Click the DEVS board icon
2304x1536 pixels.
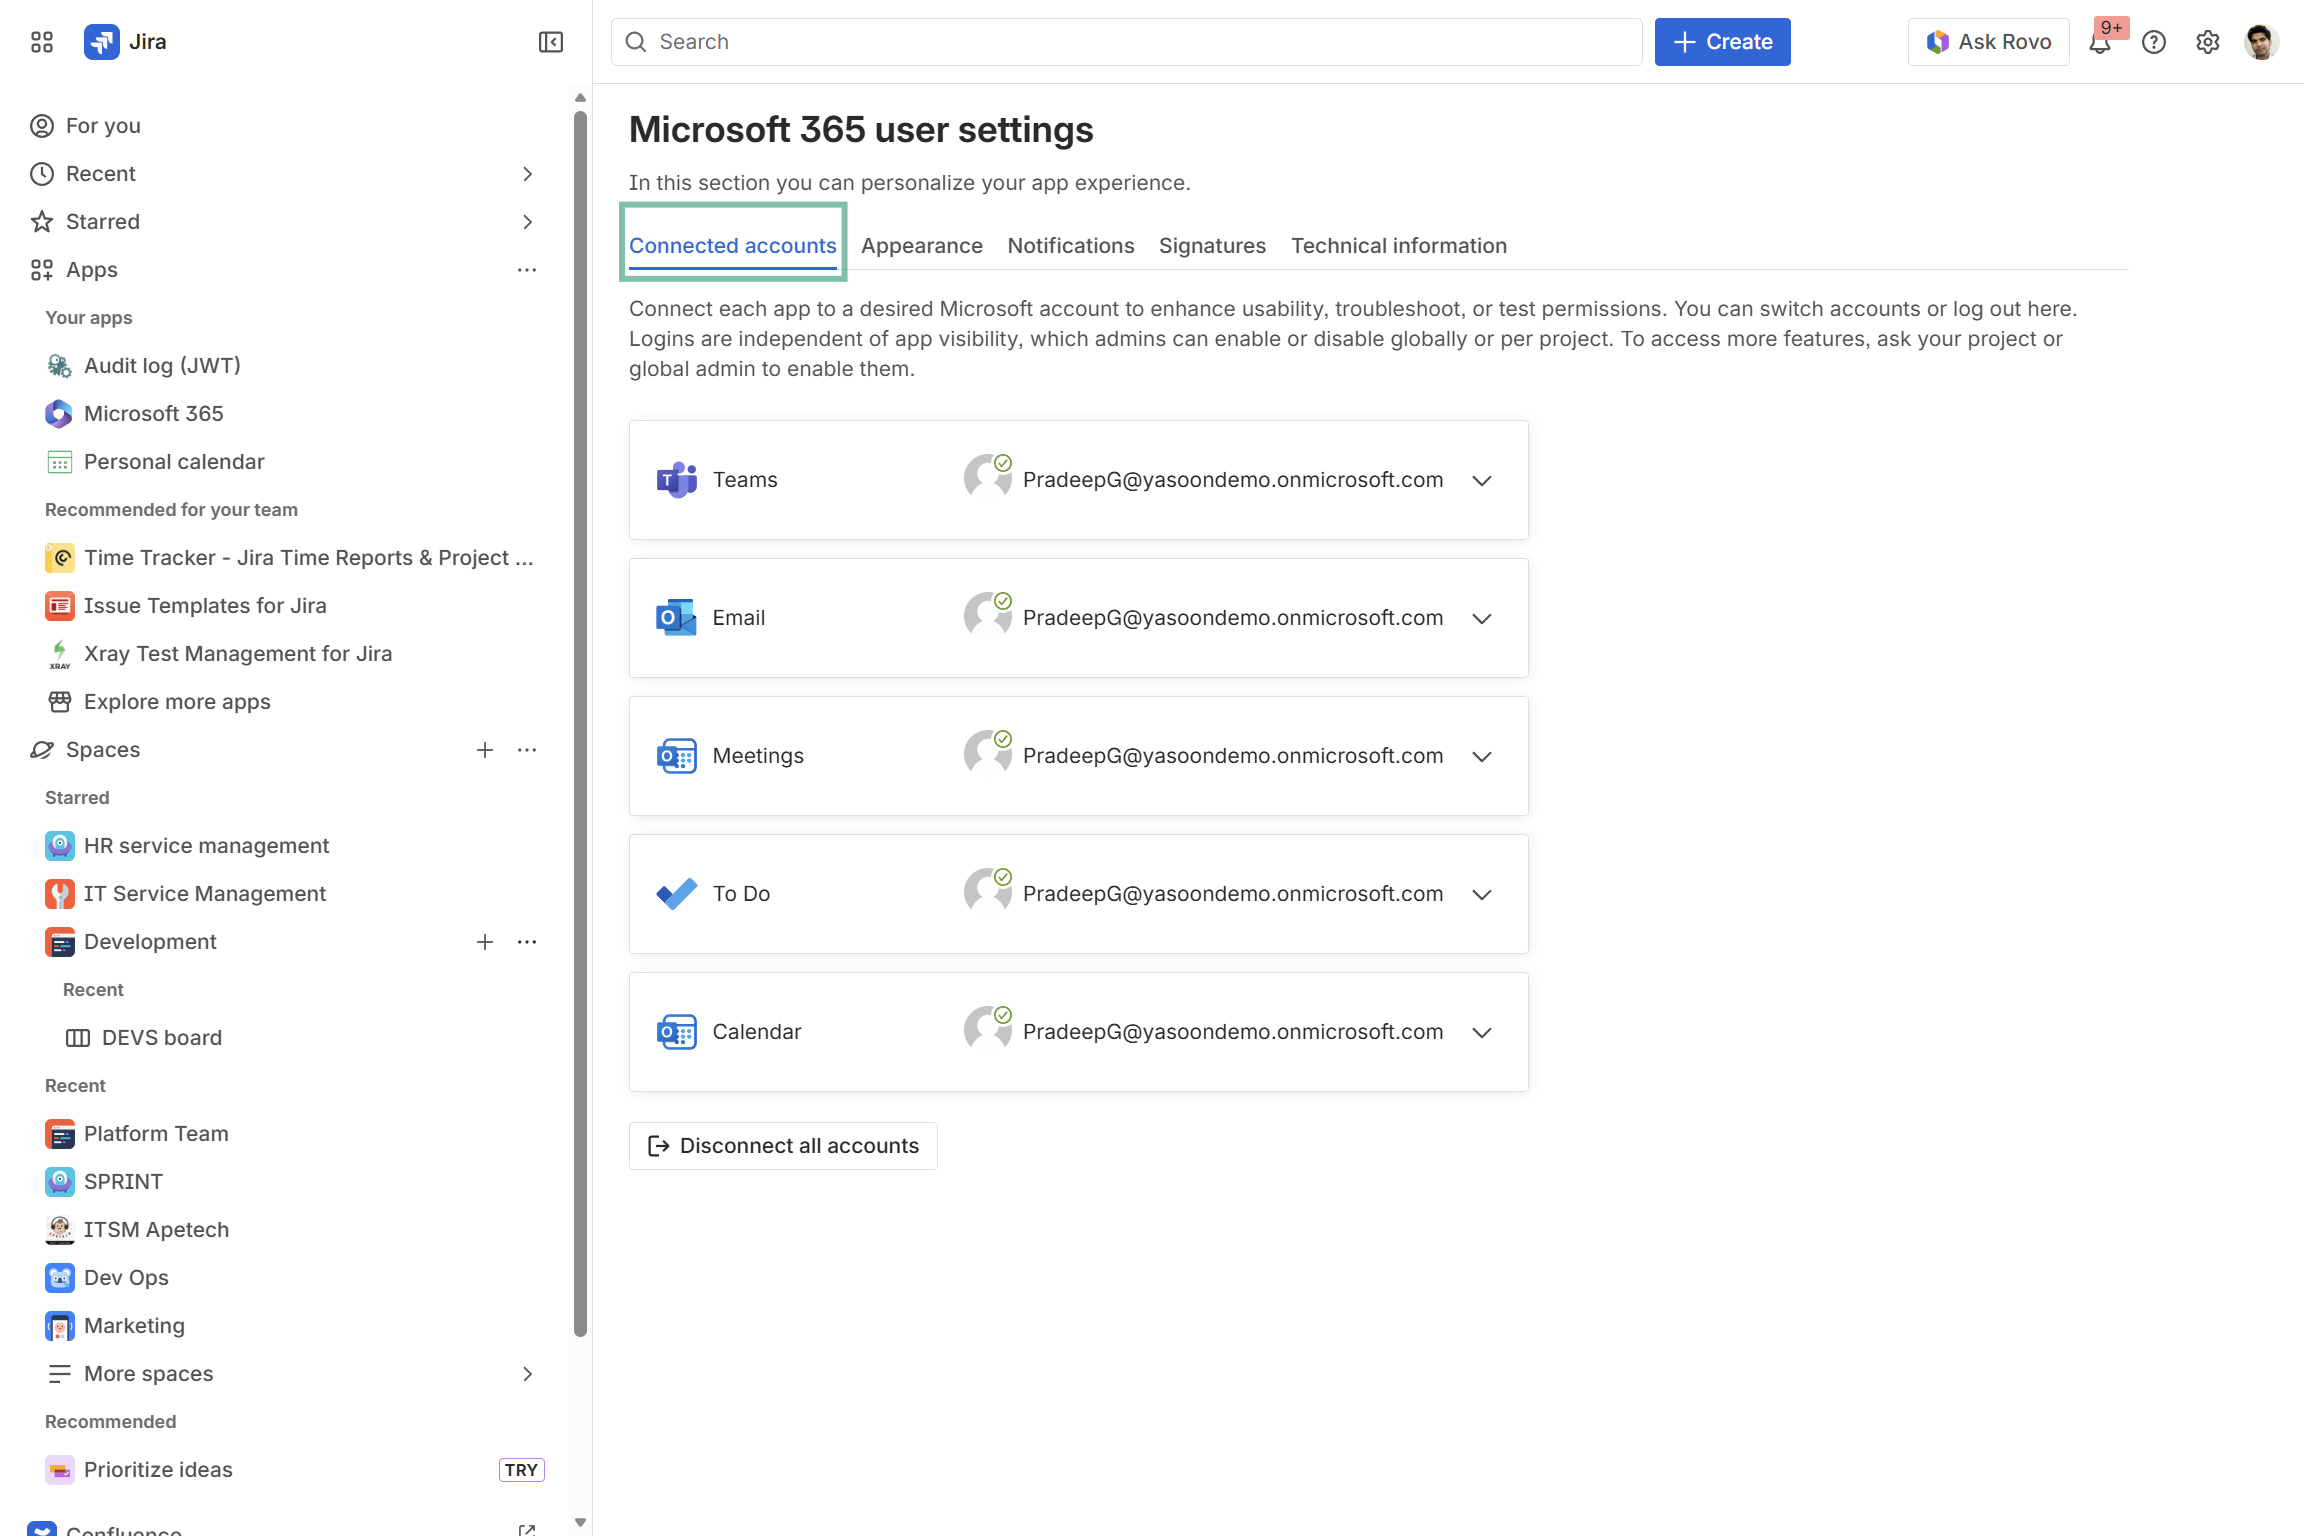tap(77, 1038)
